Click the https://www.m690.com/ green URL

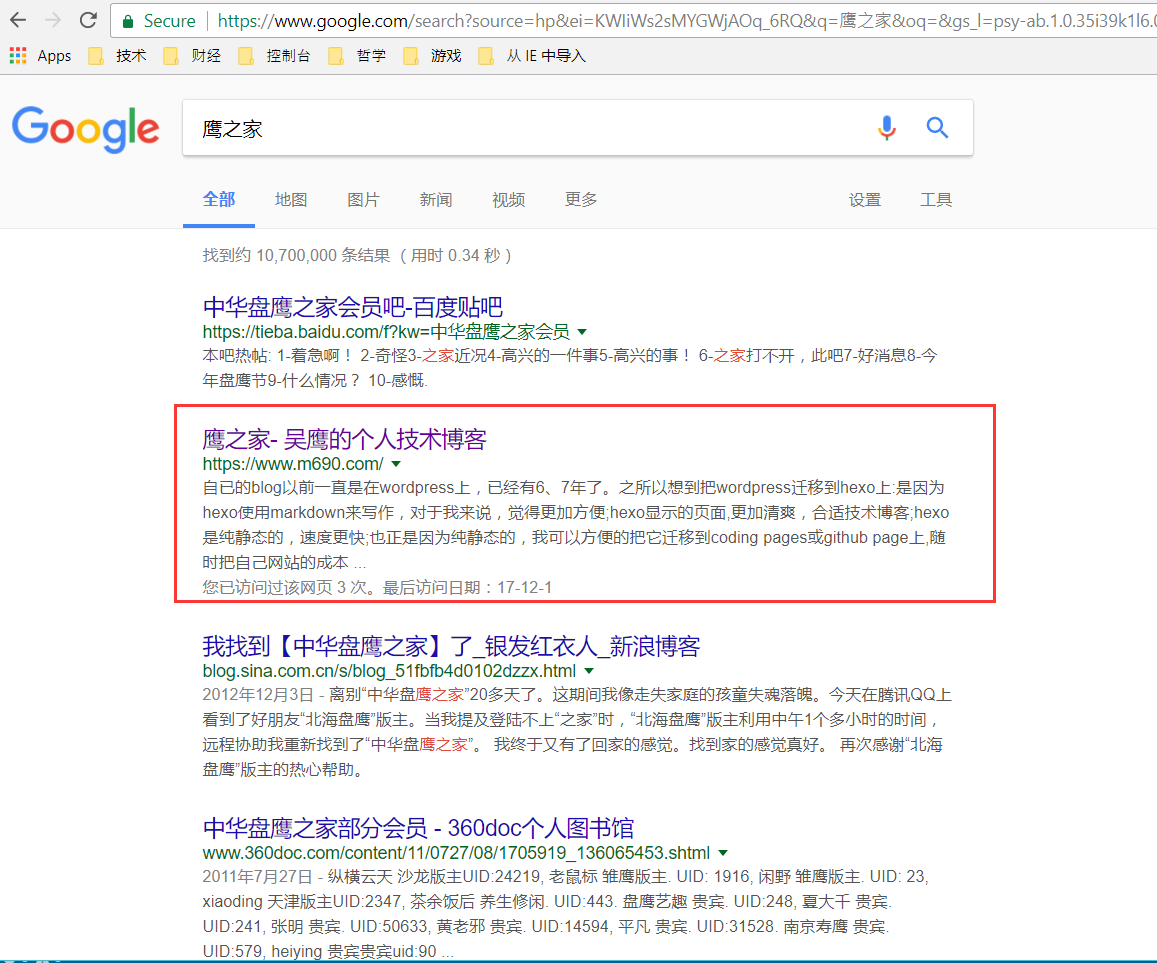293,464
